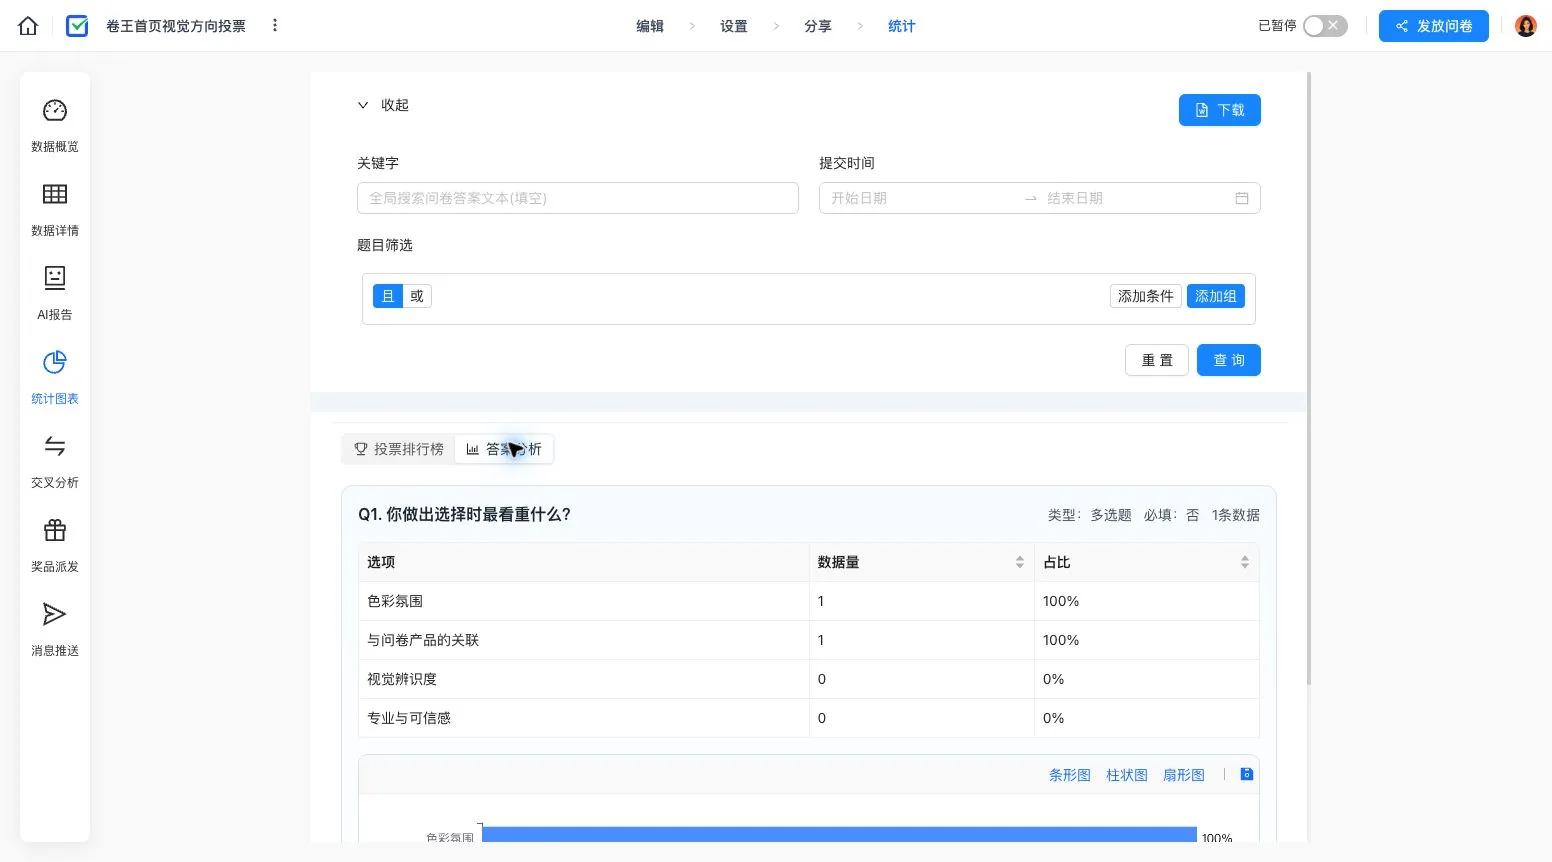Open 数据概览 dashboard in sidebar
Screen dimensions: 1552x862
[55, 124]
